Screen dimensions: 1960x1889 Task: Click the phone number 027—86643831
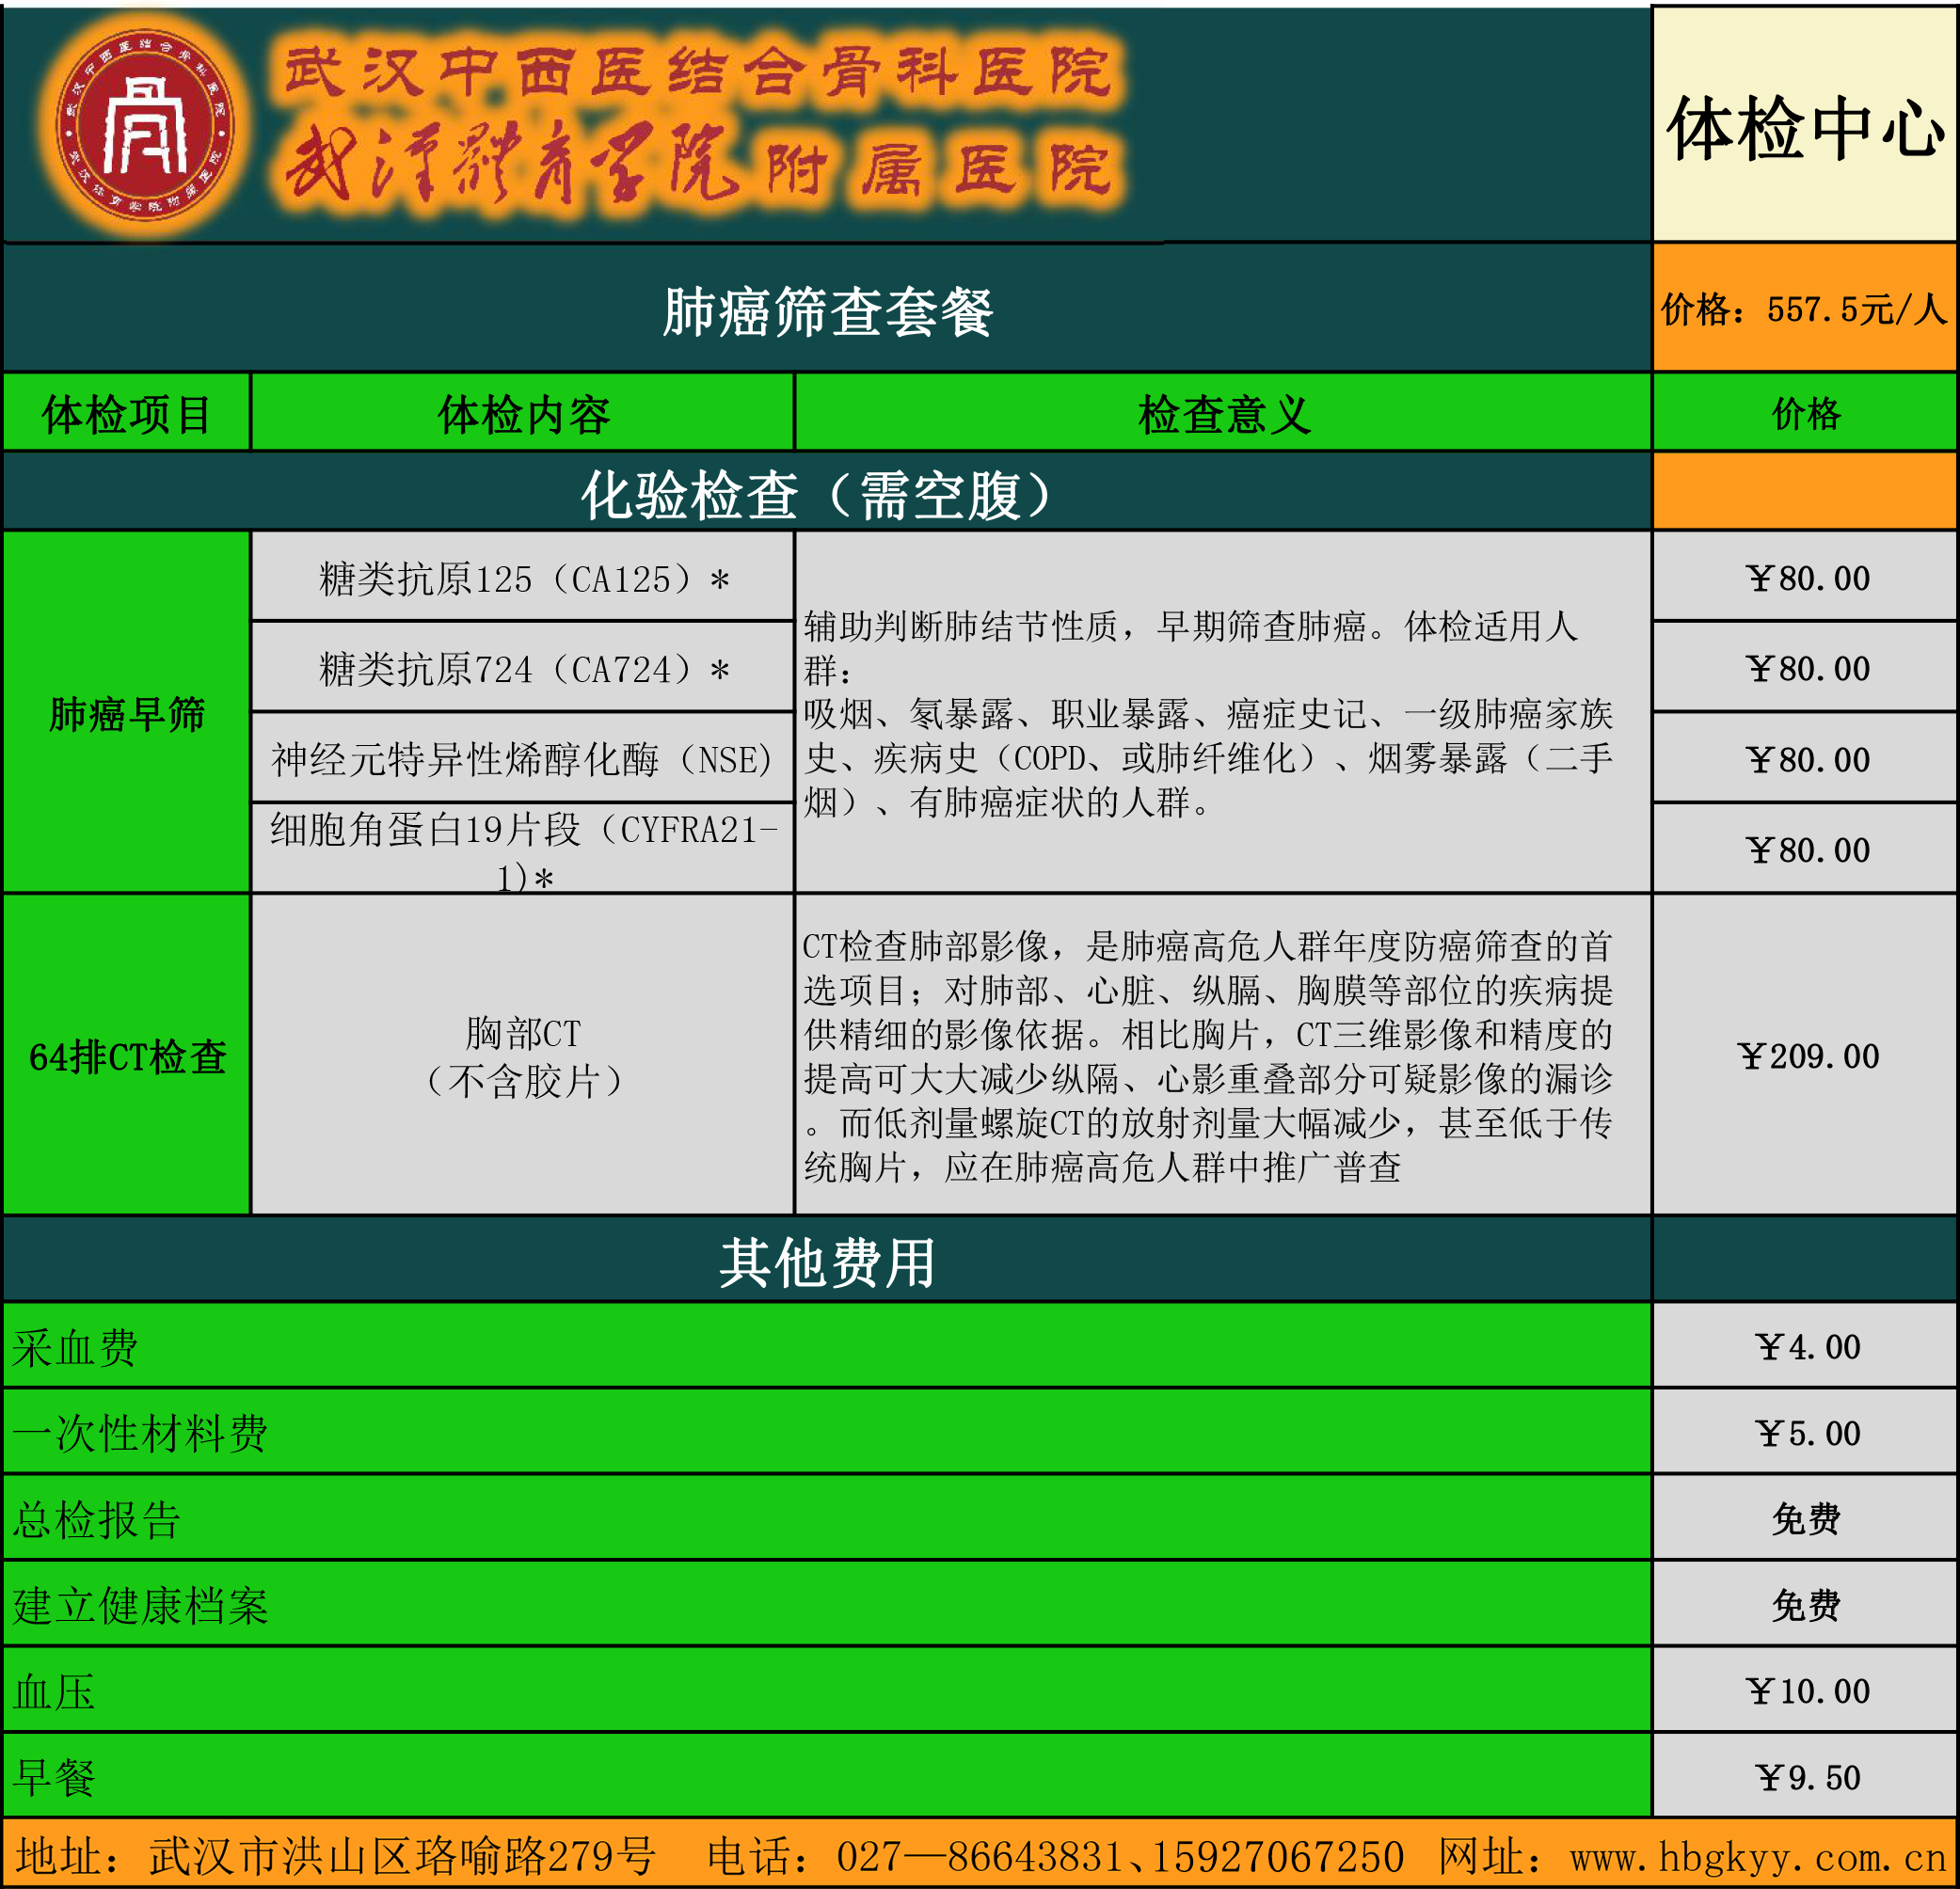click(979, 1856)
